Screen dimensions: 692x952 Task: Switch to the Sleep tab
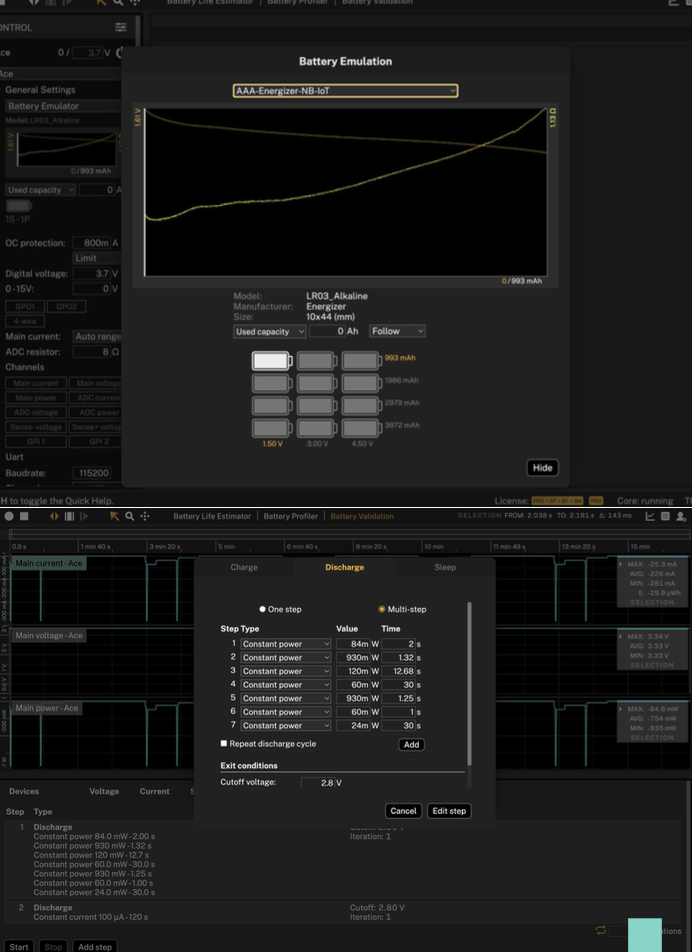pyautogui.click(x=445, y=567)
